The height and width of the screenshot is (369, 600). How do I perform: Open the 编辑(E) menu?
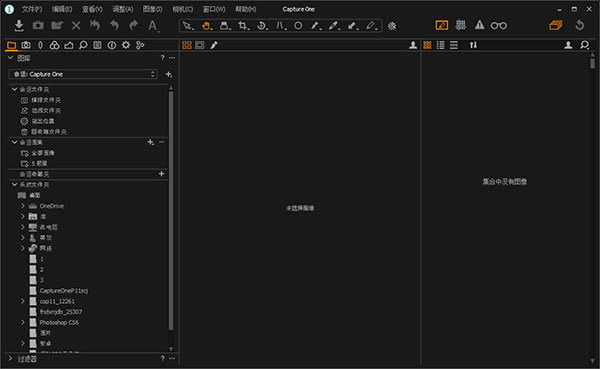coord(62,9)
